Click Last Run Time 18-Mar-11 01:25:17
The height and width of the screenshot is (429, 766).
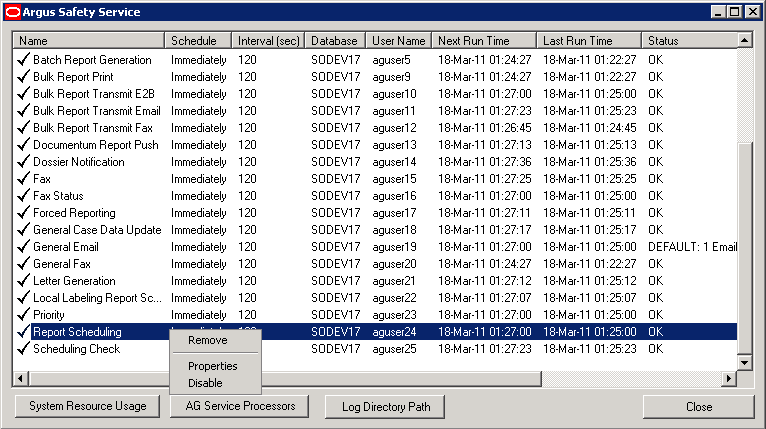(x=590, y=230)
